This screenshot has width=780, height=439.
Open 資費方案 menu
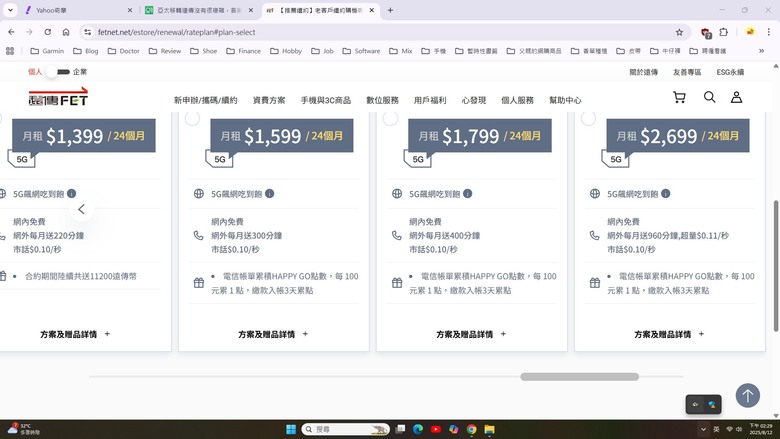coord(269,100)
